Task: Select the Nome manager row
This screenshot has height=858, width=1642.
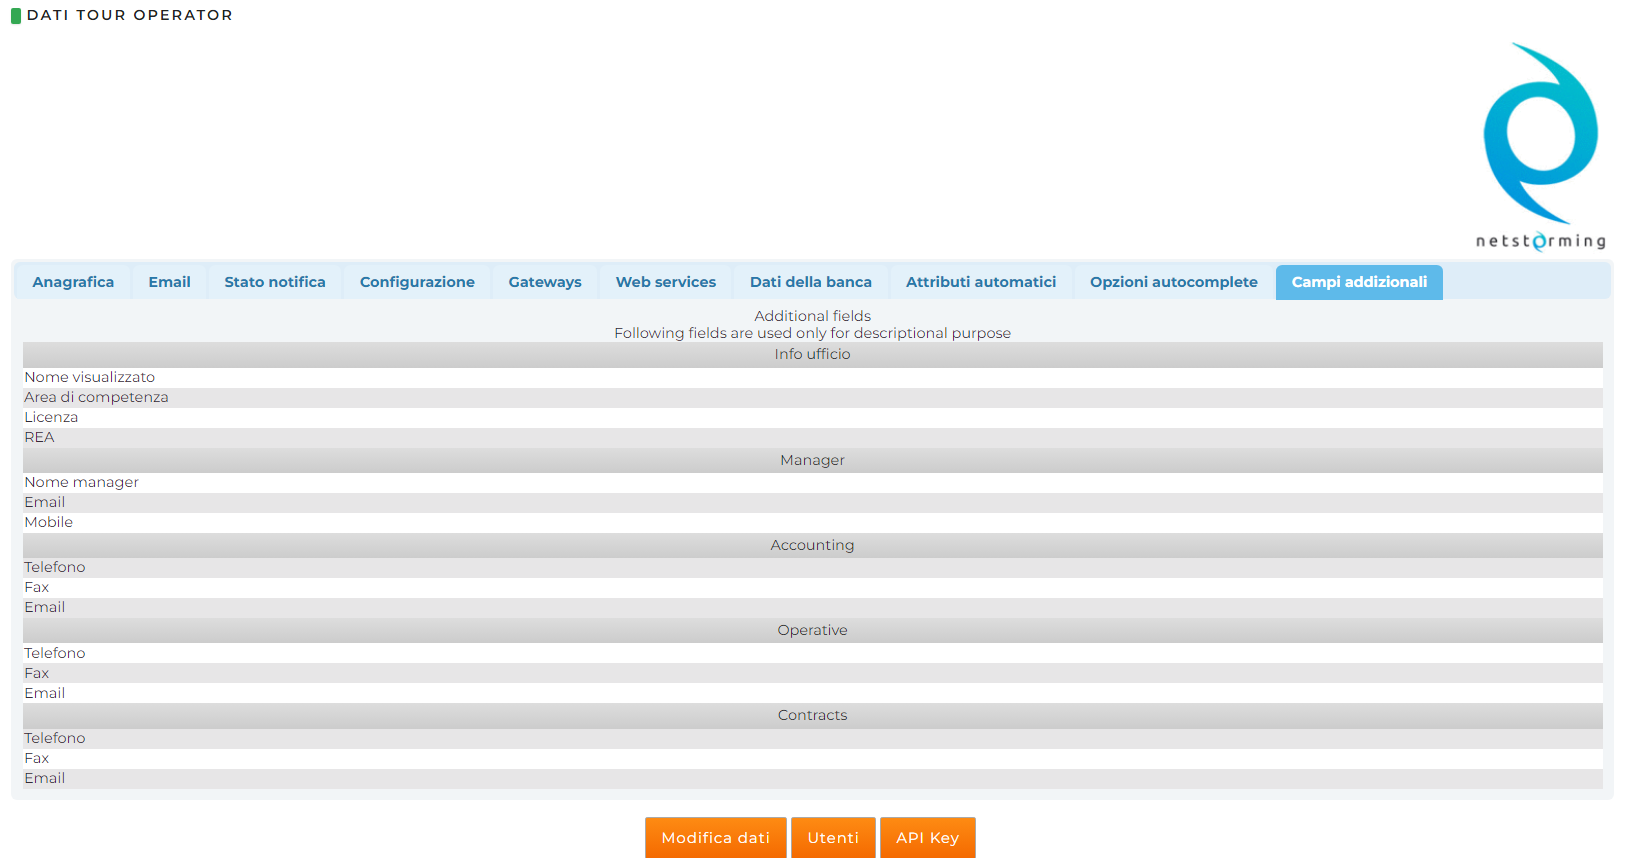Action: (x=82, y=482)
